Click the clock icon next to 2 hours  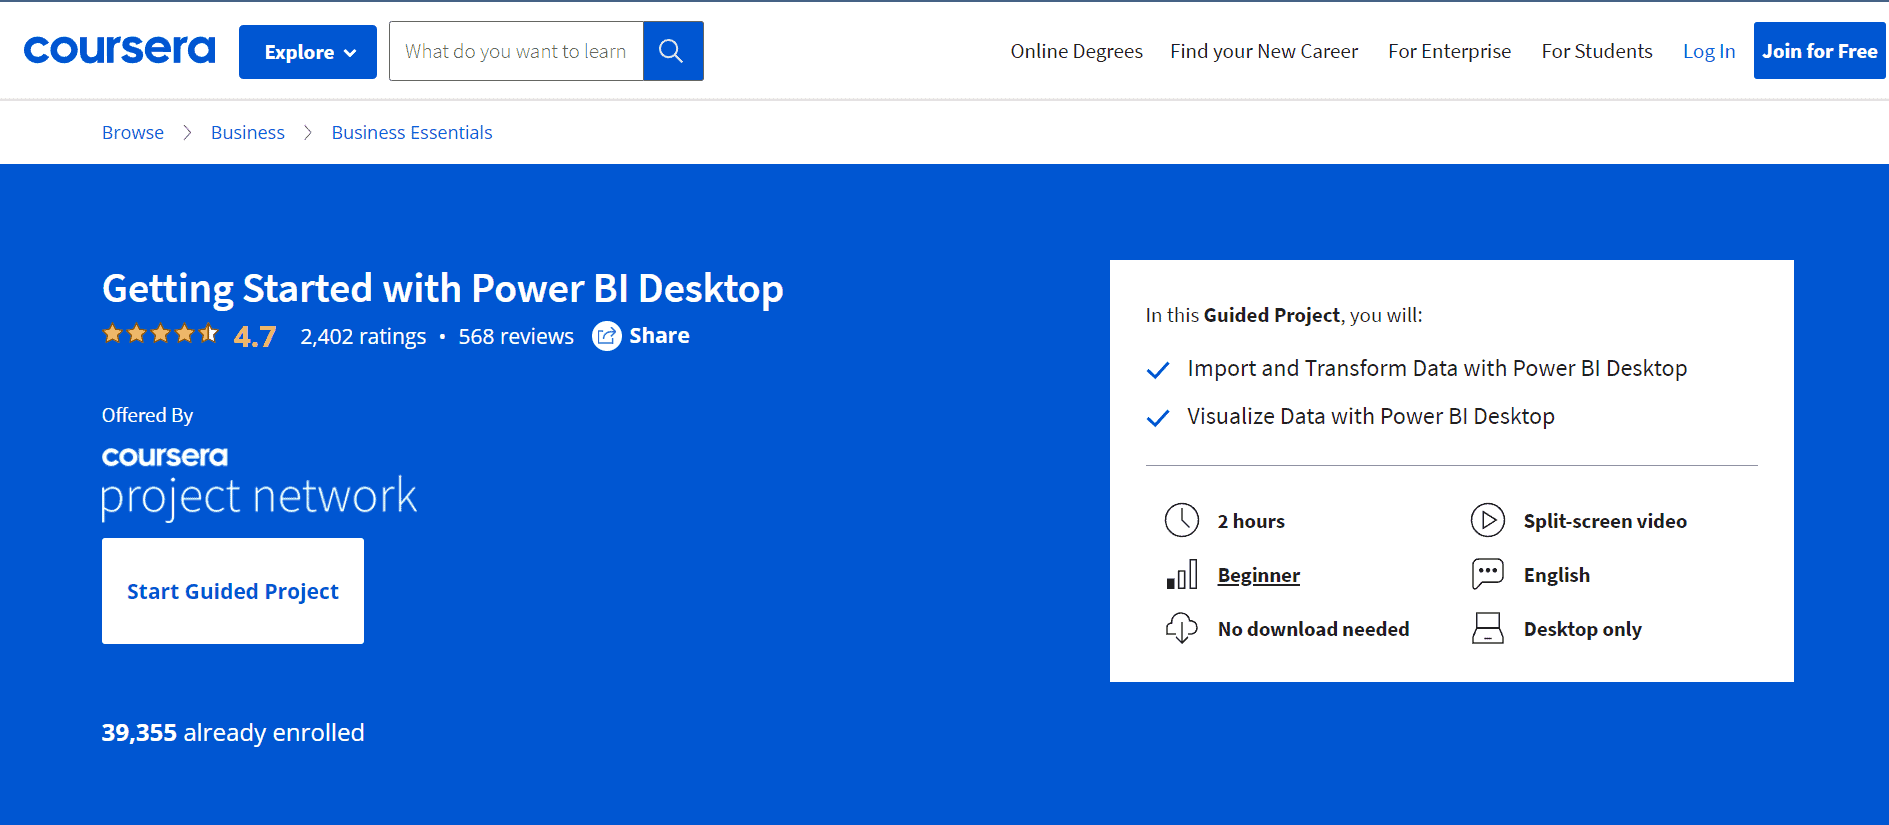click(x=1182, y=520)
